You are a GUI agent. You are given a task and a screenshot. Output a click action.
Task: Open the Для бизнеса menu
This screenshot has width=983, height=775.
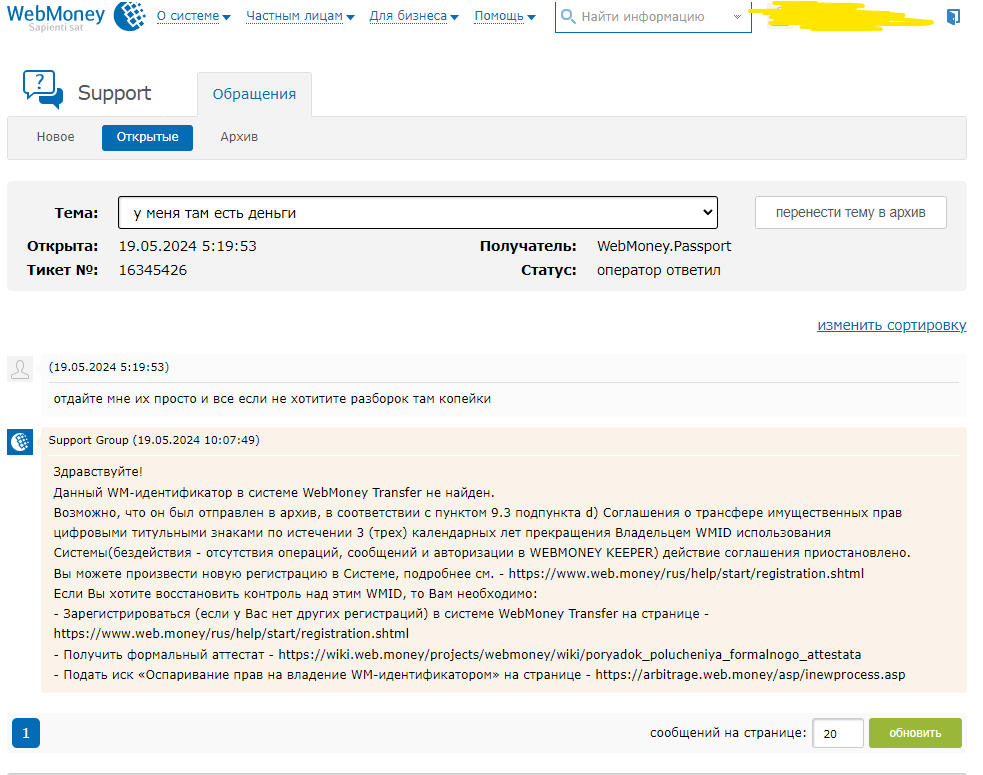tap(413, 17)
